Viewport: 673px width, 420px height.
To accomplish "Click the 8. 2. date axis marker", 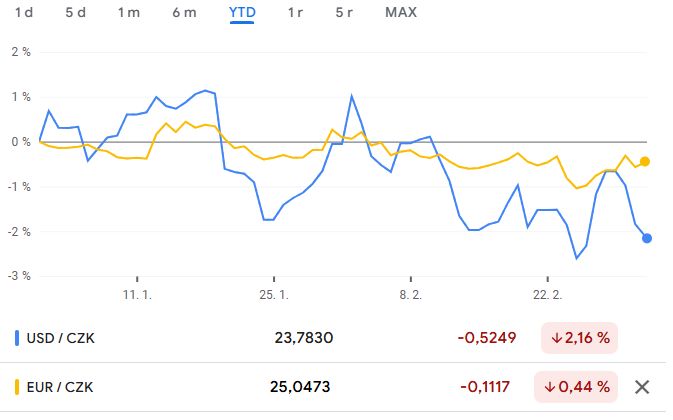I will [411, 295].
